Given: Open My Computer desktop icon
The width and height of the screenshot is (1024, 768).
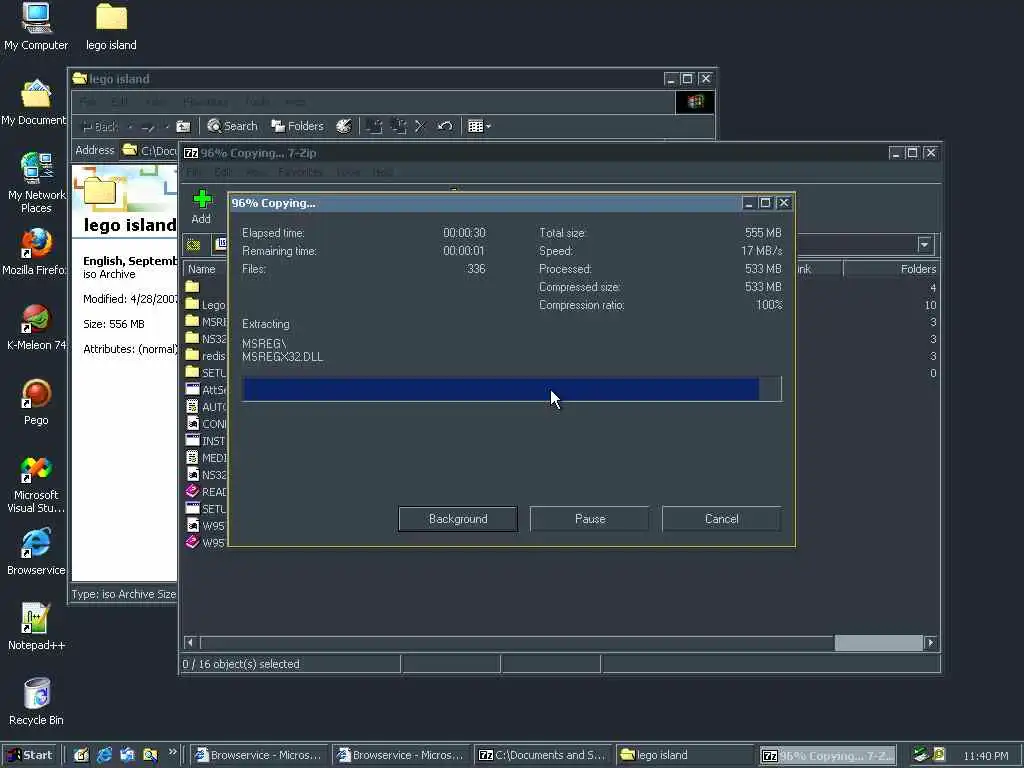Looking at the screenshot, I should point(36,26).
